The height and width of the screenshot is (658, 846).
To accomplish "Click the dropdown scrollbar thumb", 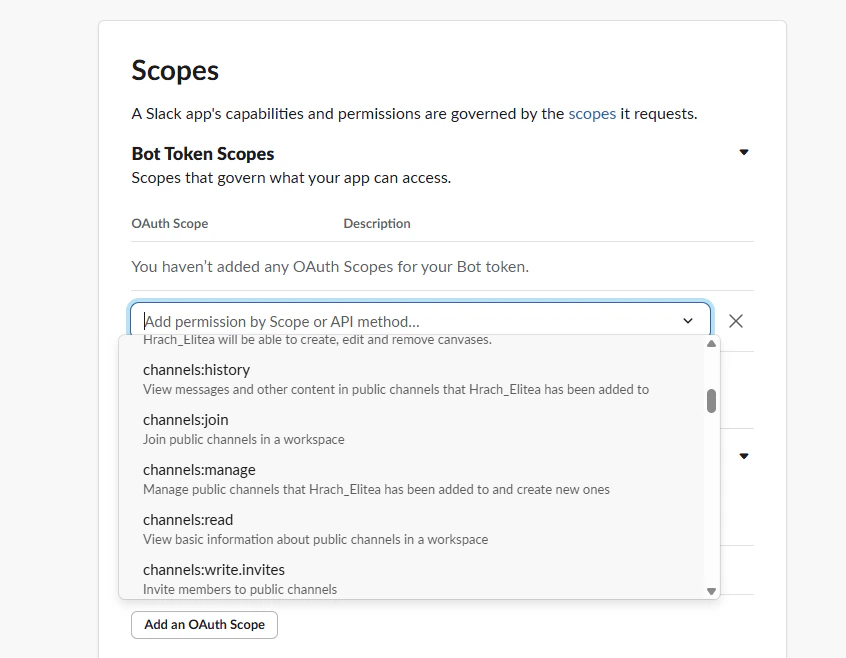I will 711,401.
